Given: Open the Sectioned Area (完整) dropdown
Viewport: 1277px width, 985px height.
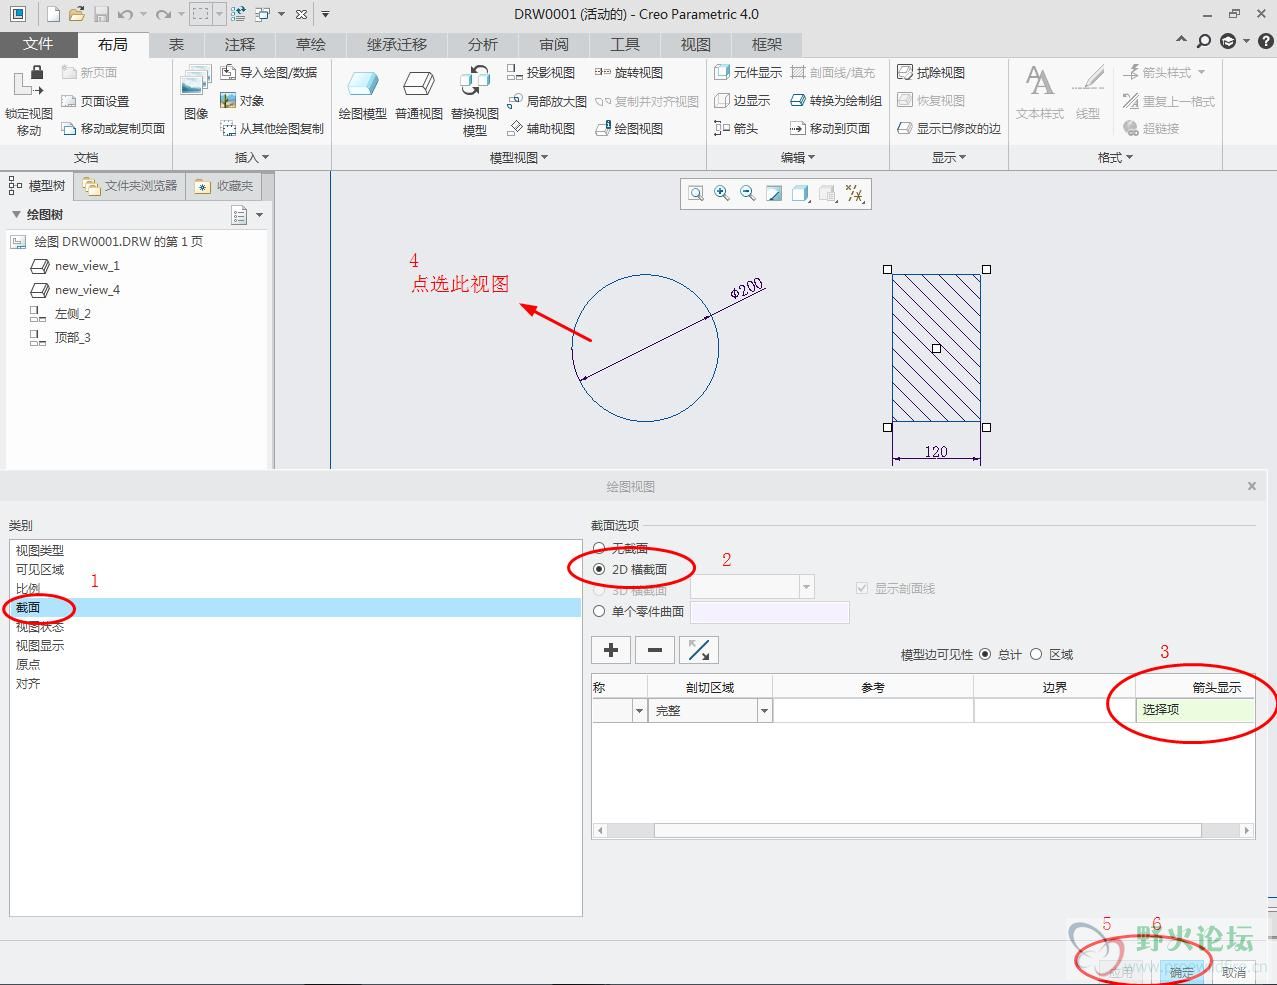Looking at the screenshot, I should (x=764, y=711).
